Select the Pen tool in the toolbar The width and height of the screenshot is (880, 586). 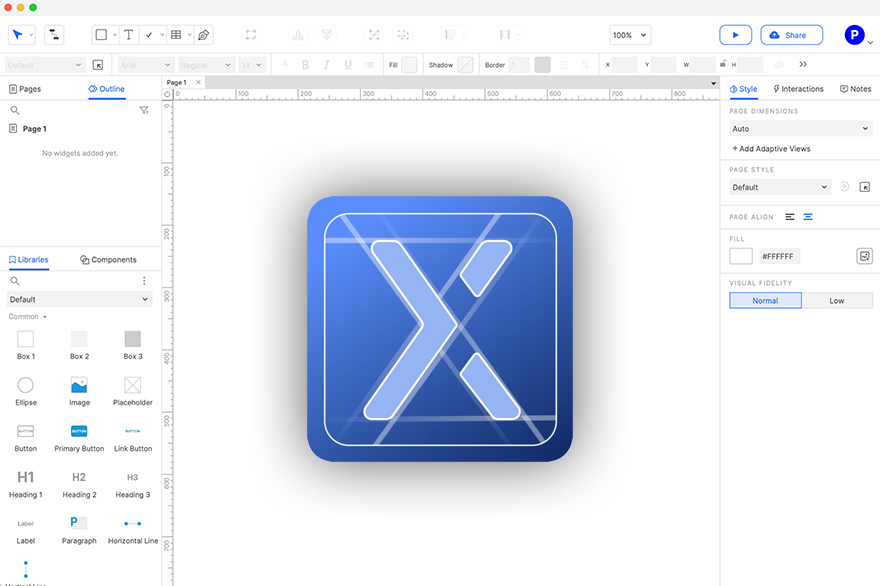point(203,34)
